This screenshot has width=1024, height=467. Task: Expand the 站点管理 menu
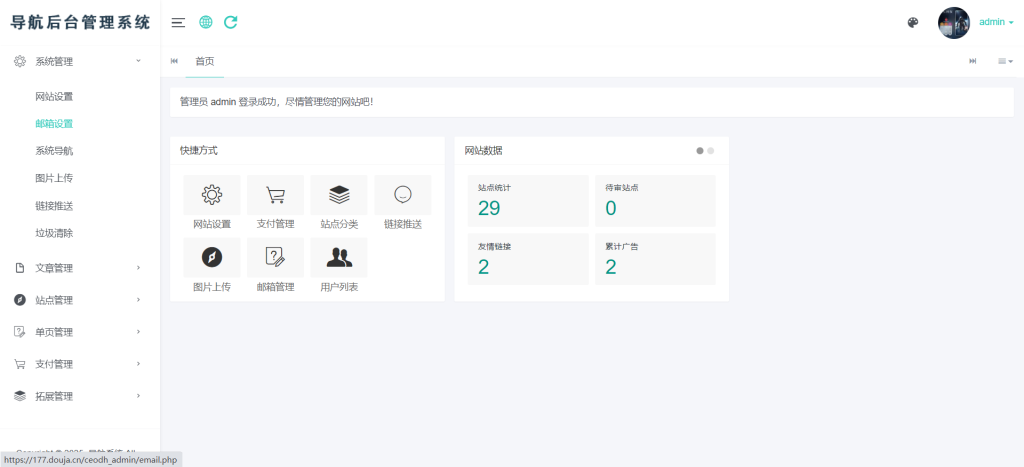pyautogui.click(x=80, y=300)
